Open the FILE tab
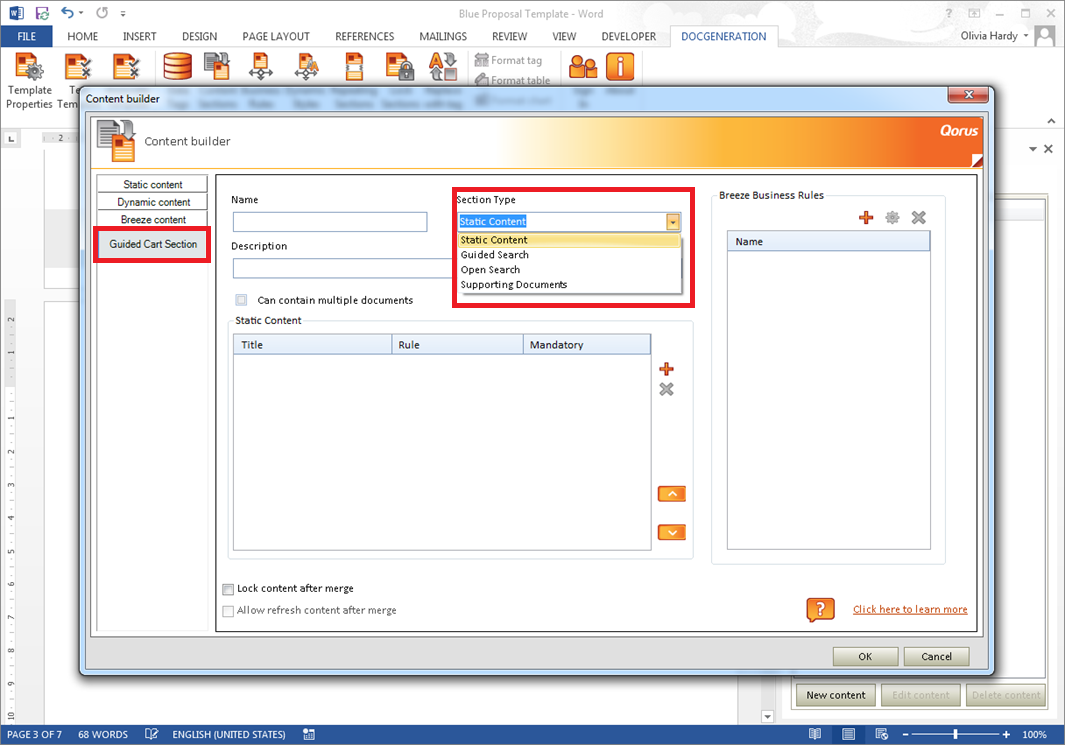The height and width of the screenshot is (745, 1065). (26, 36)
